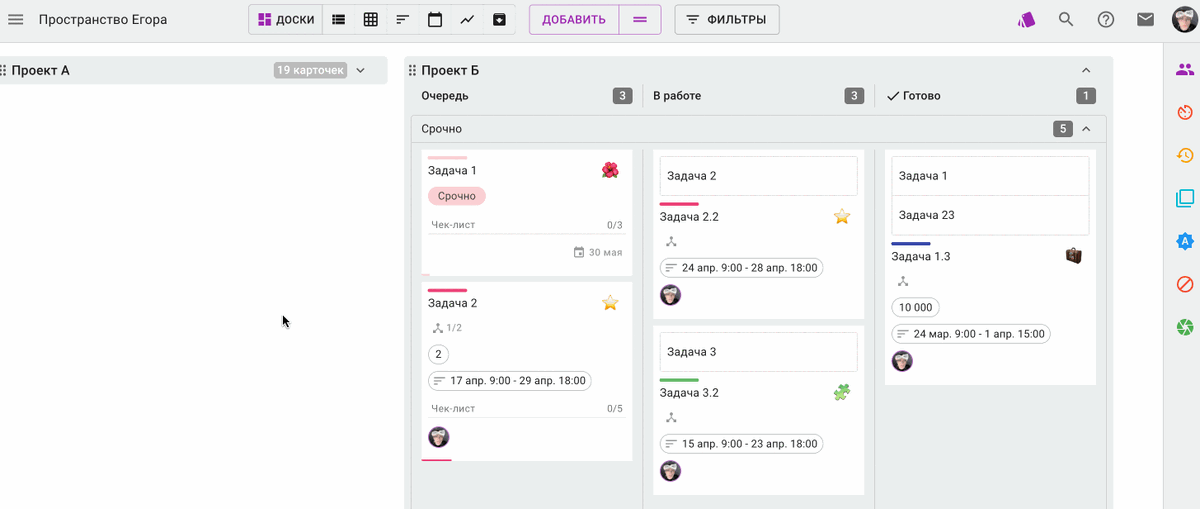Click the pink Срочно tag on Задача 1
The height and width of the screenshot is (509, 1200).
coord(457,196)
